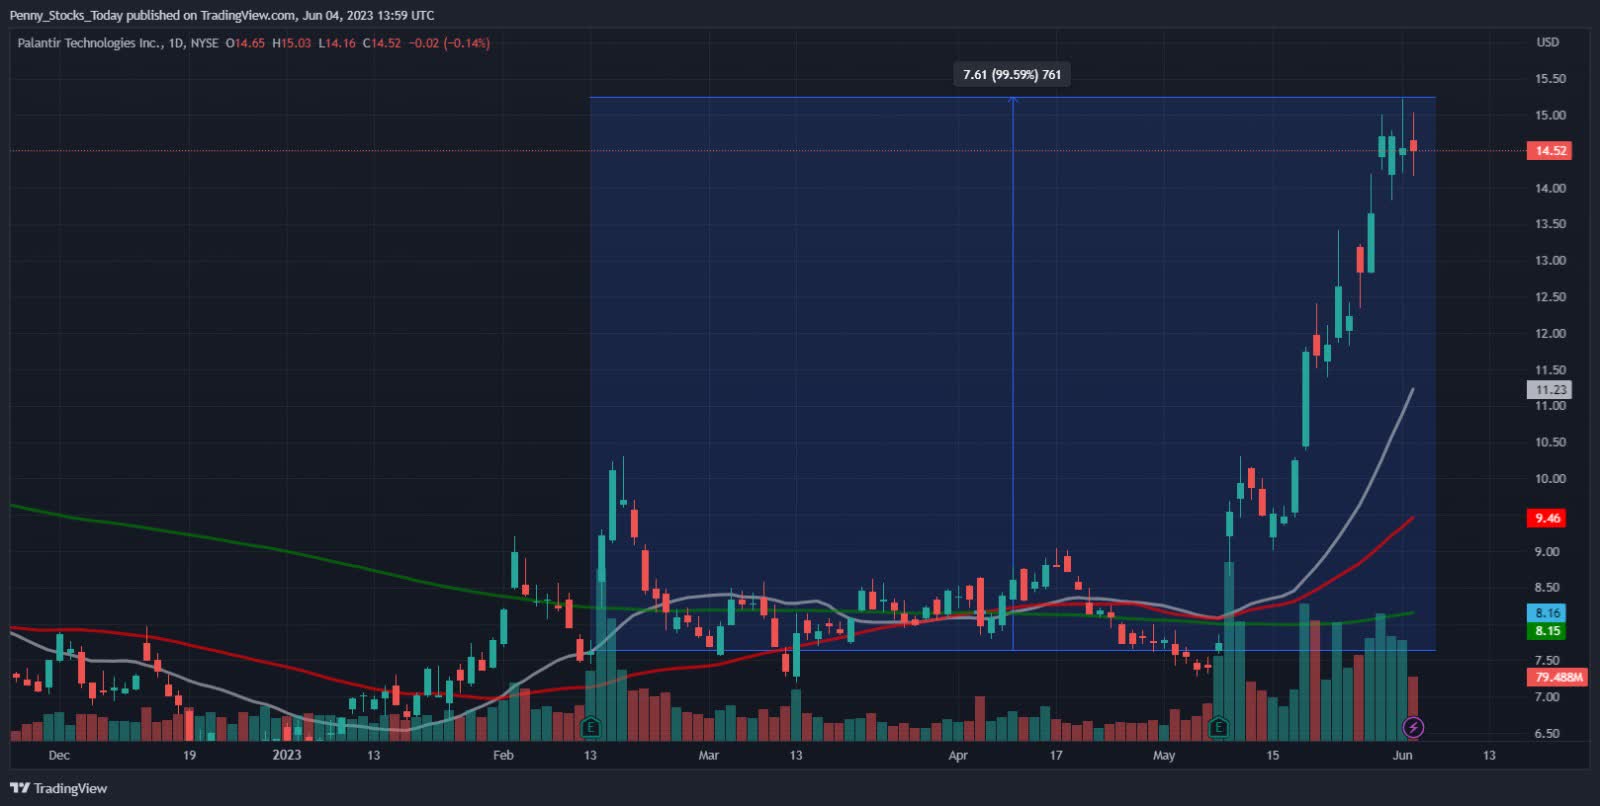The height and width of the screenshot is (806, 1600).
Task: Click the high value H15.03
Action: pos(292,43)
